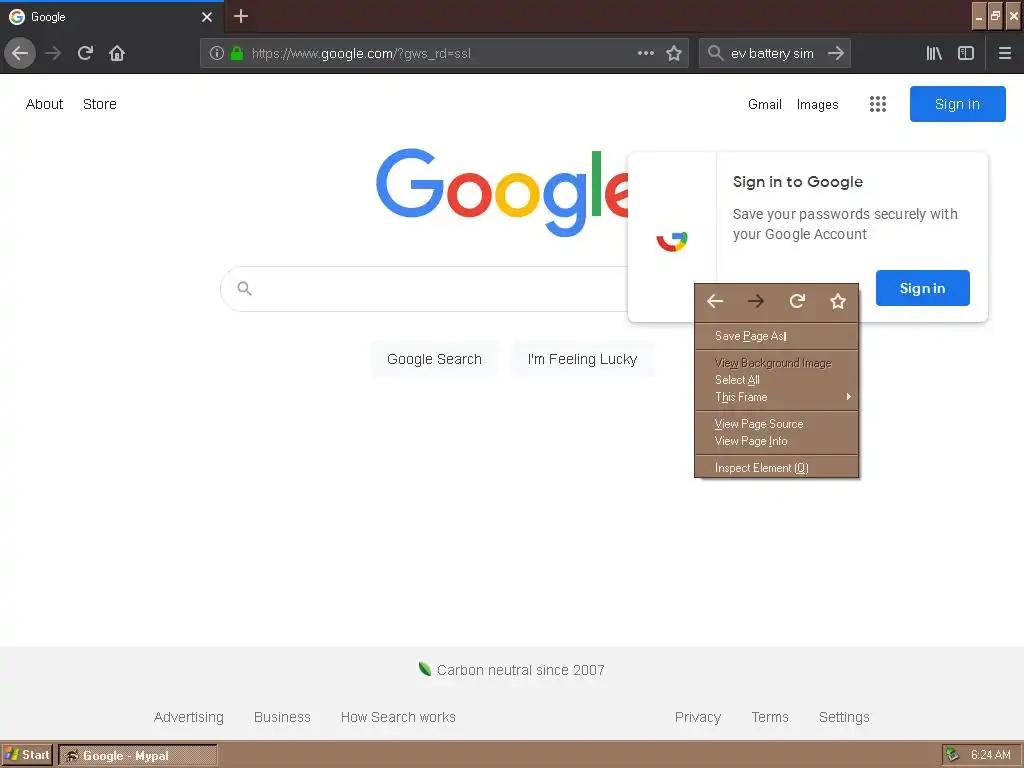Click the Forward arrow in the navigation toolbar

[x=53, y=53]
